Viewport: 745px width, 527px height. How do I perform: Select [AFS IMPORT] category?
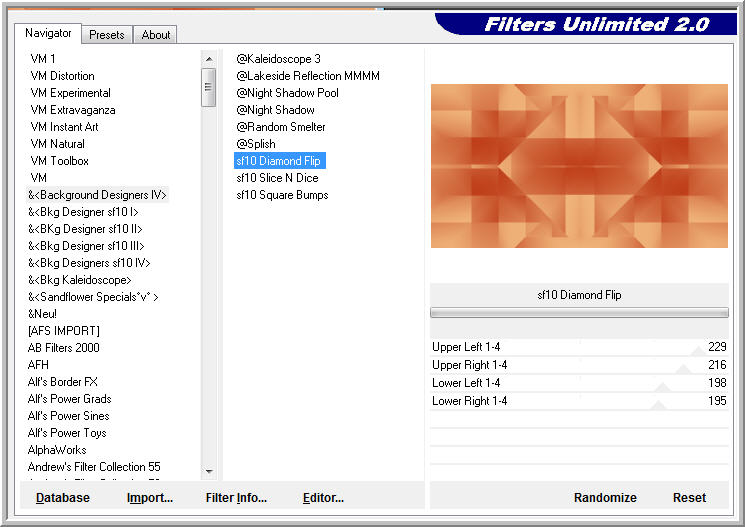point(64,331)
